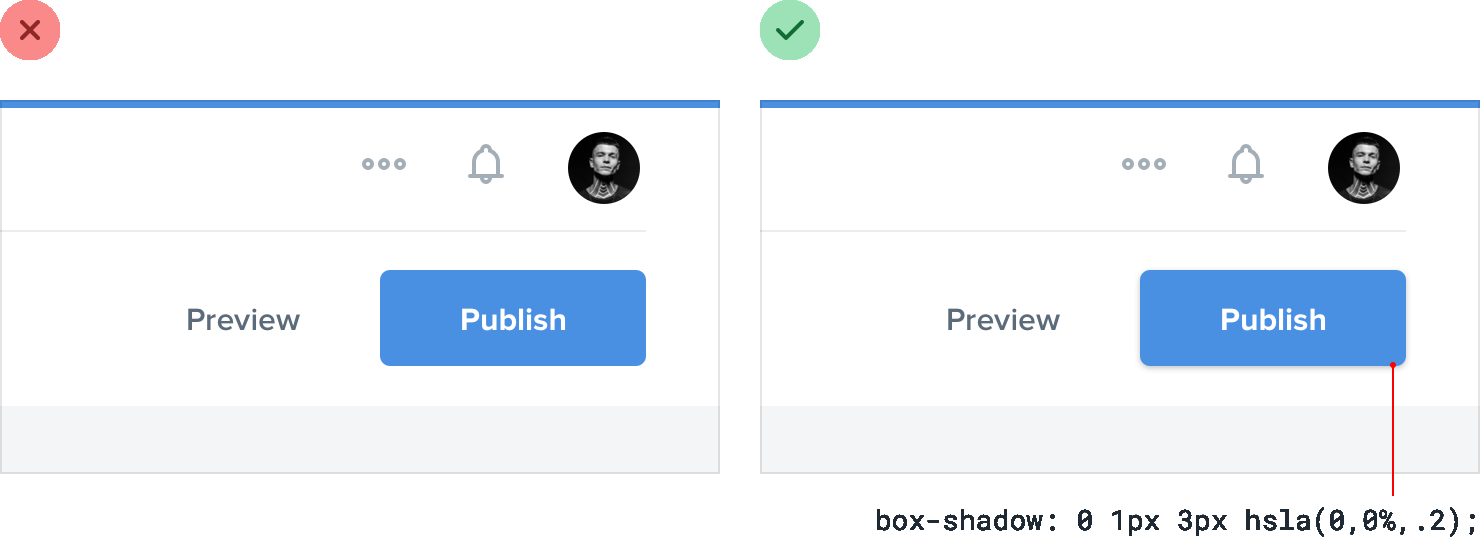Image resolution: width=1480 pixels, height=554 pixels.
Task: Open the profile avatar in the correct example
Action: pos(1364,168)
